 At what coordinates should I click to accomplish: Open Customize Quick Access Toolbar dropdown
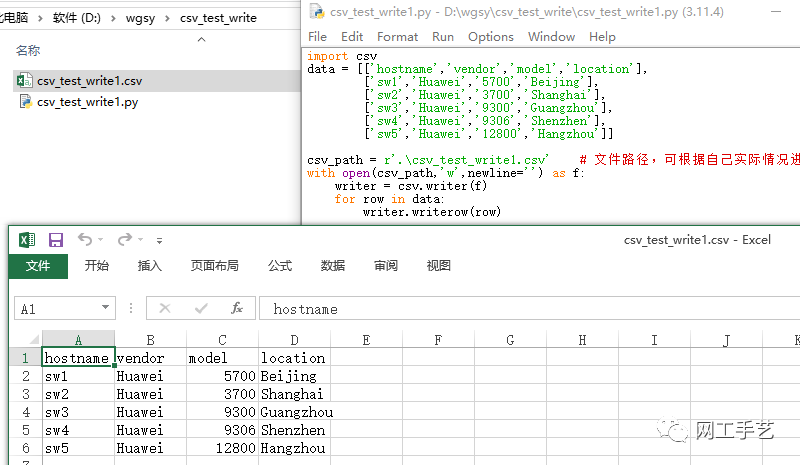pos(160,240)
